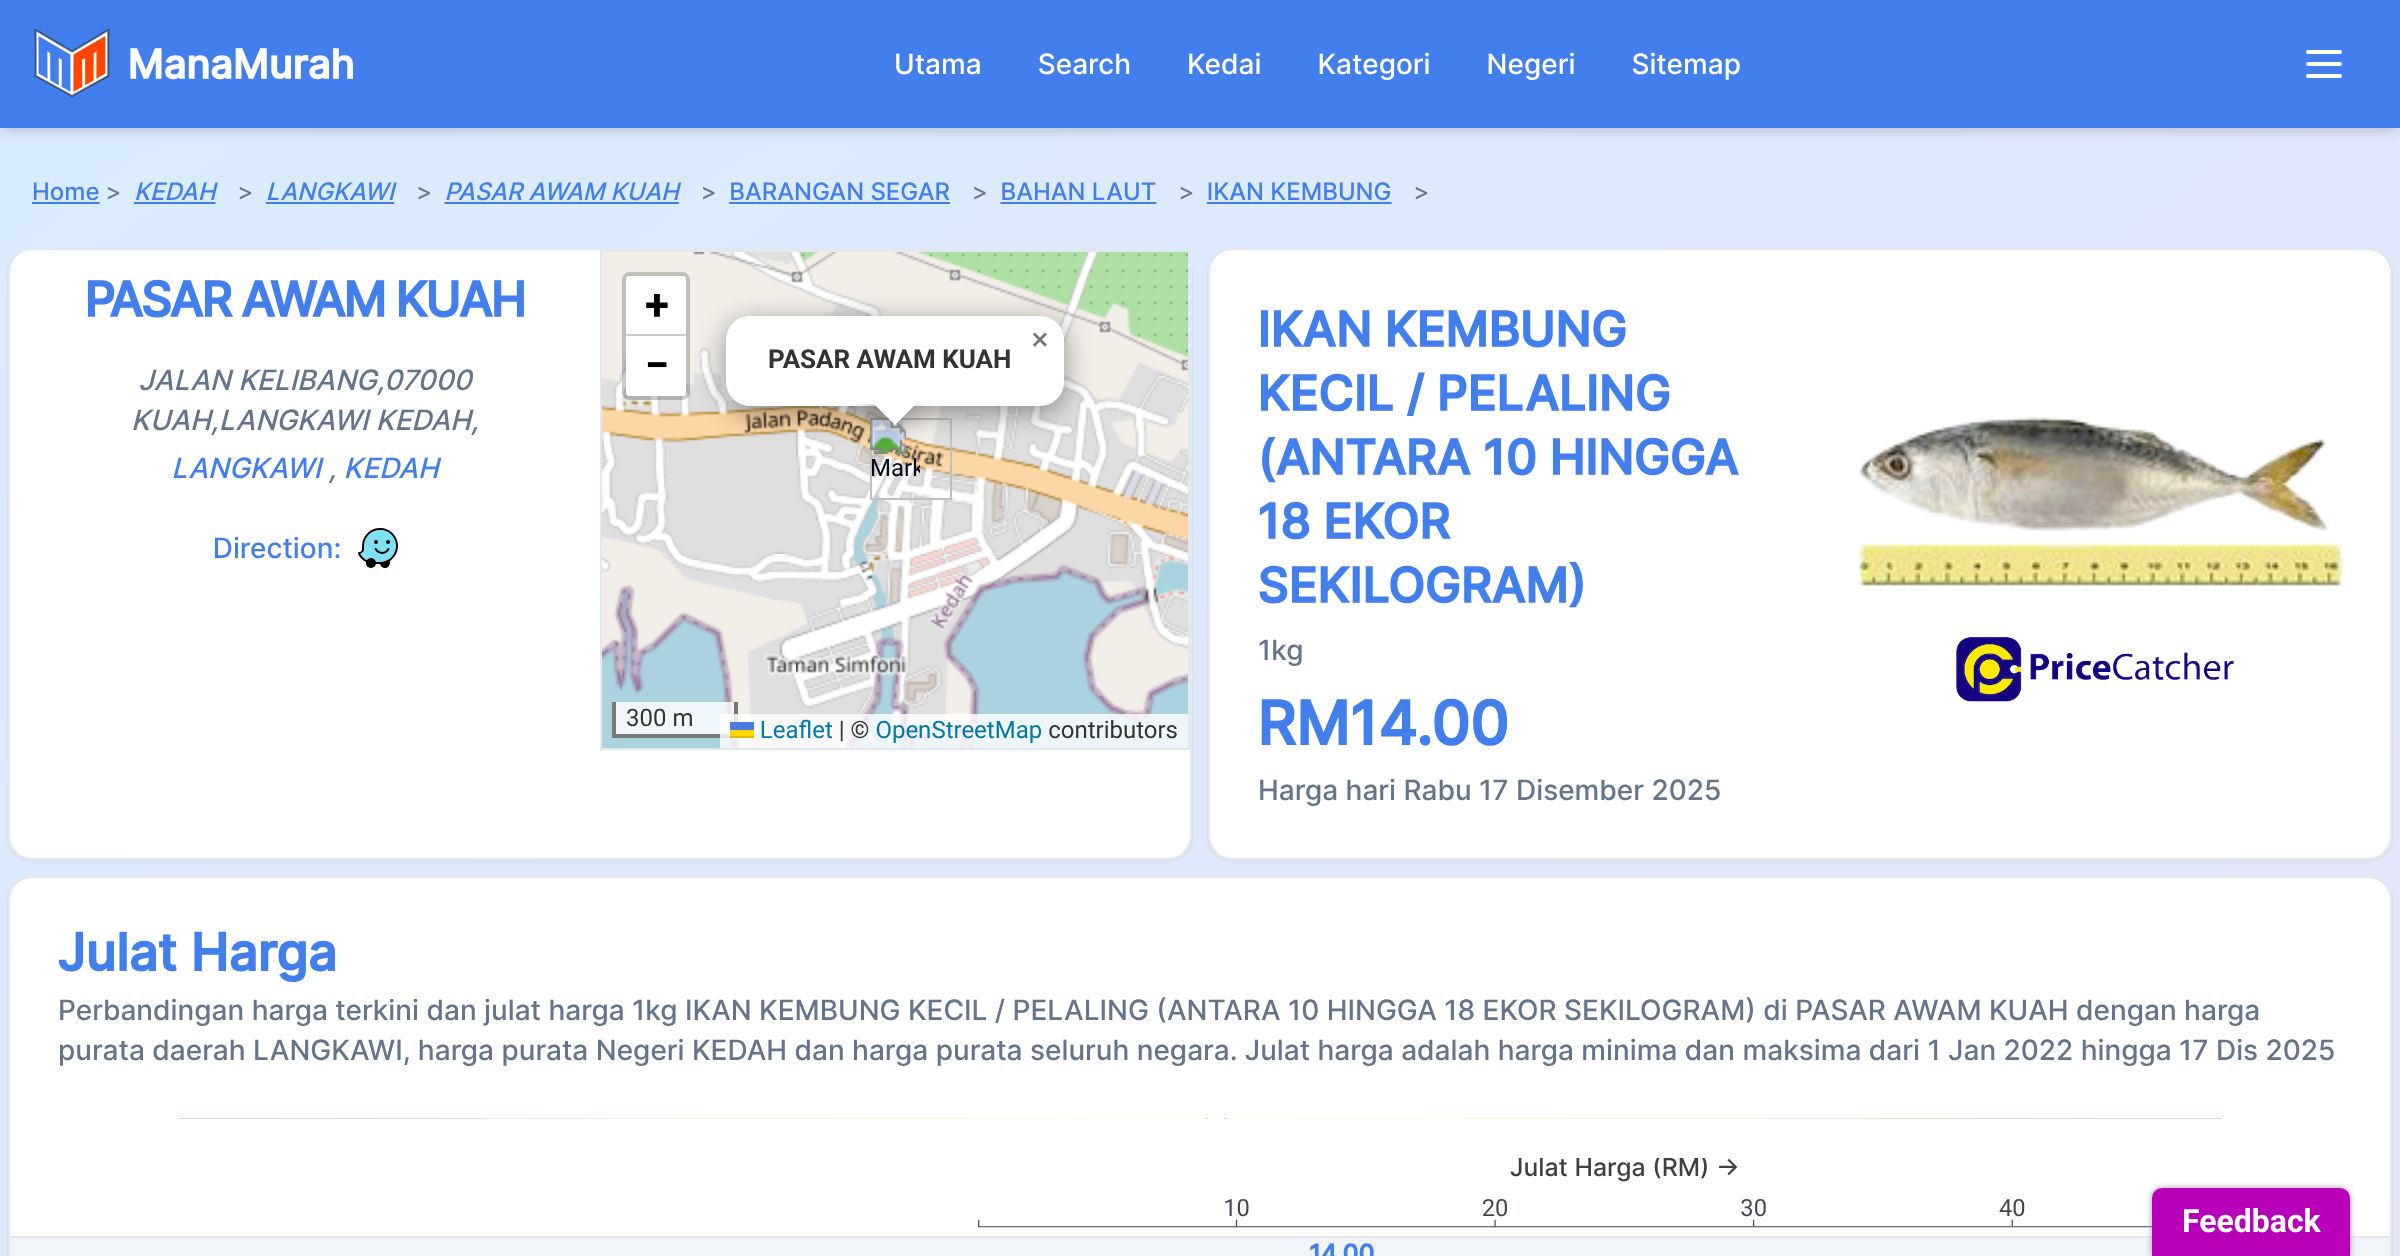Open the BAHAN LAUT breadcrumb link
This screenshot has height=1256, width=2400.
click(1077, 191)
